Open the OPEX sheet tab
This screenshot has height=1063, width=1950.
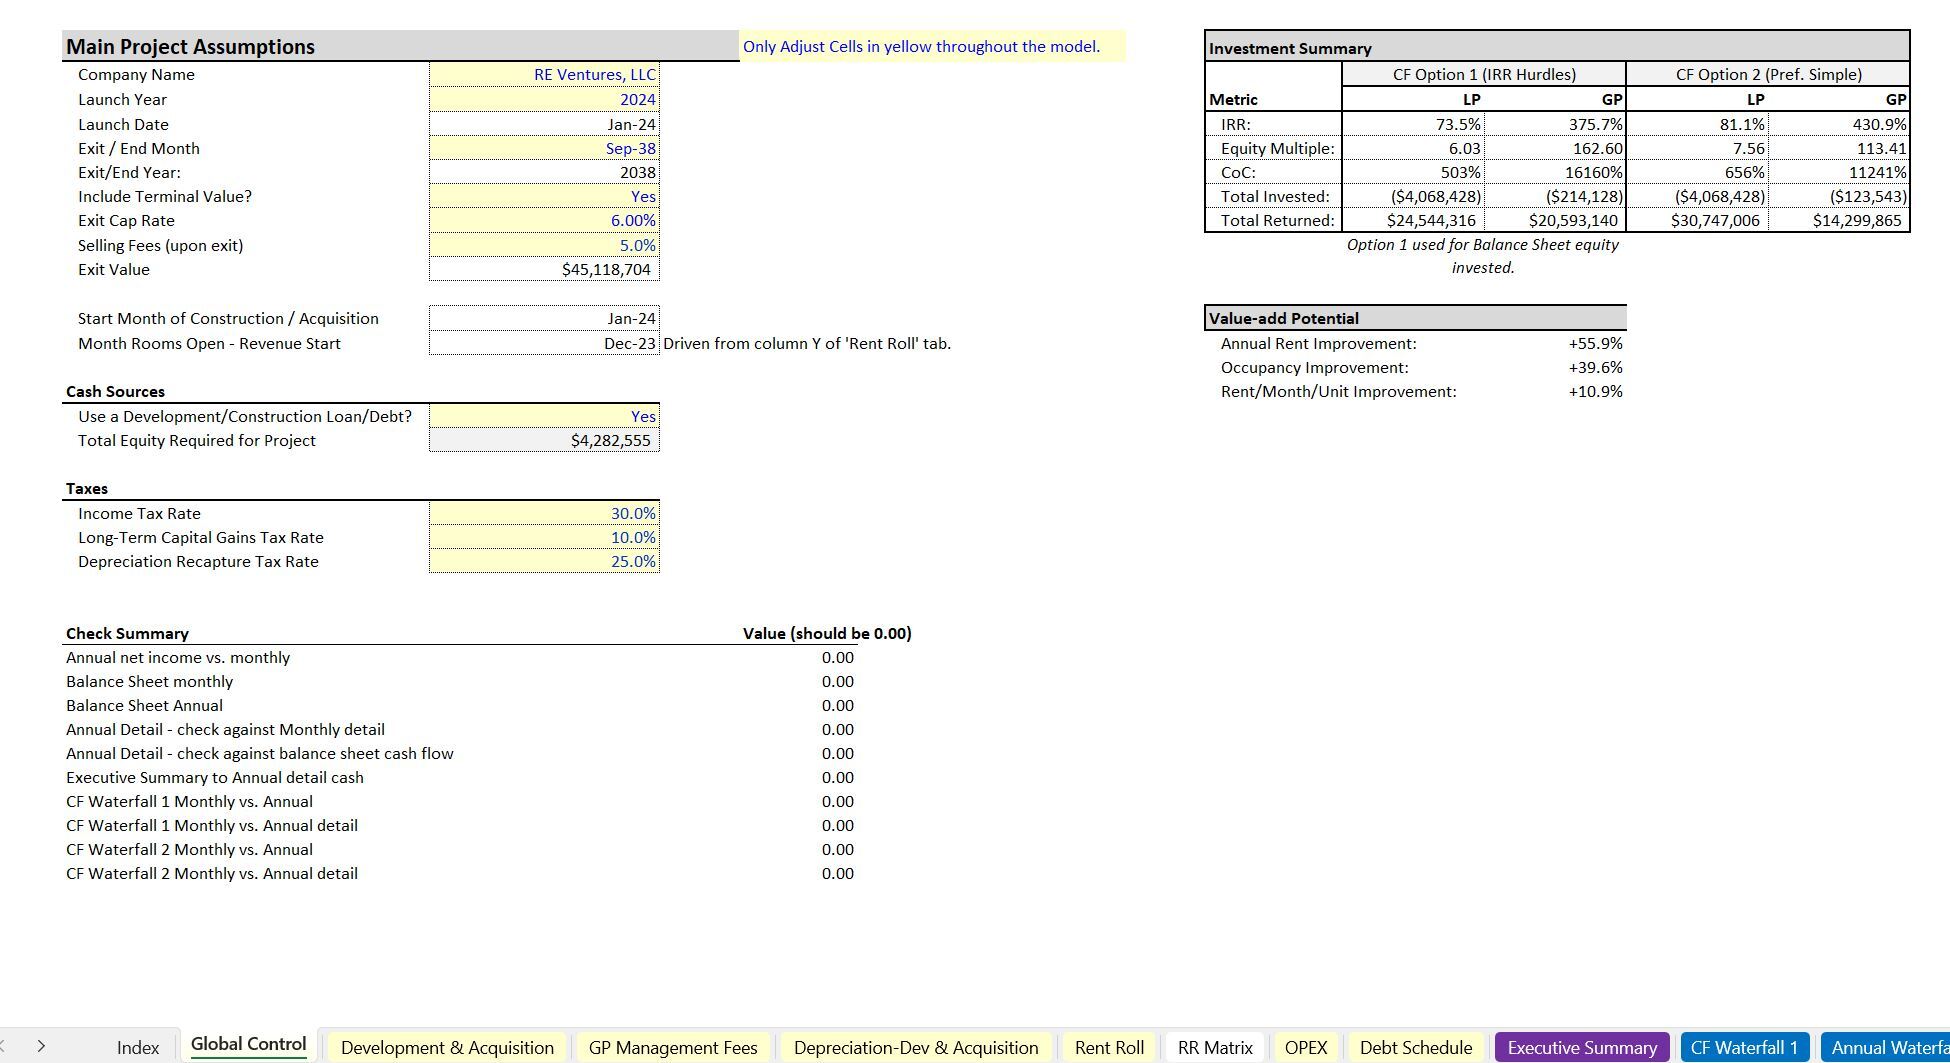click(x=1306, y=1047)
